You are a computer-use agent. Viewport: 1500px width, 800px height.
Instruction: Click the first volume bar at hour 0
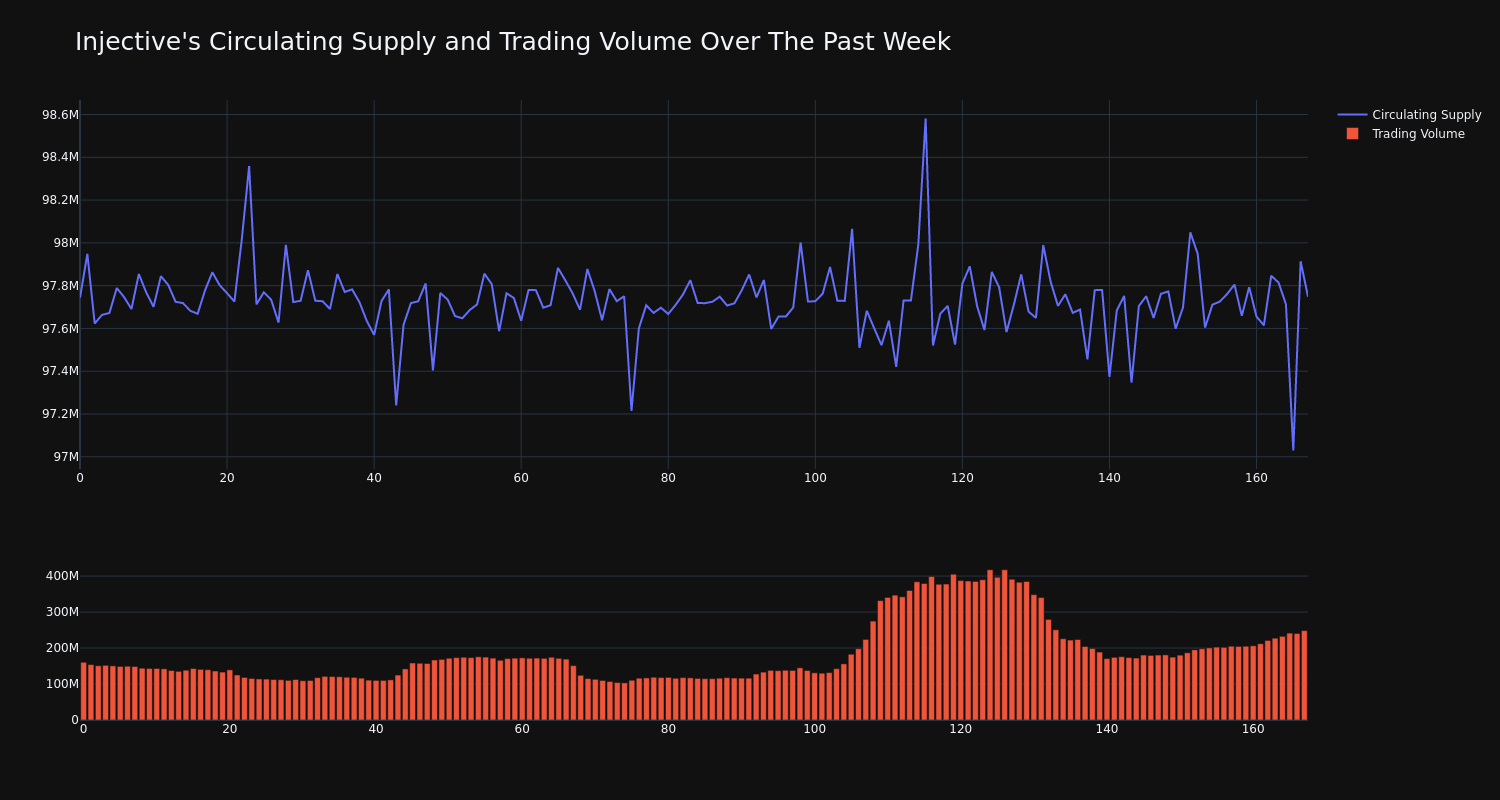click(83, 691)
